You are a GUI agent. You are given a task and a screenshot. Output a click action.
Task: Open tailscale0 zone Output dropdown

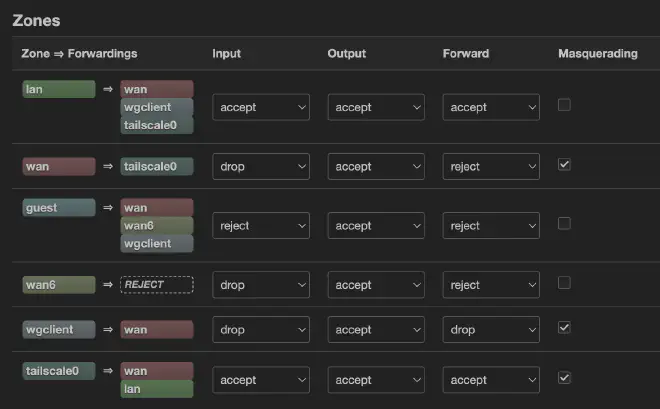tap(376, 380)
